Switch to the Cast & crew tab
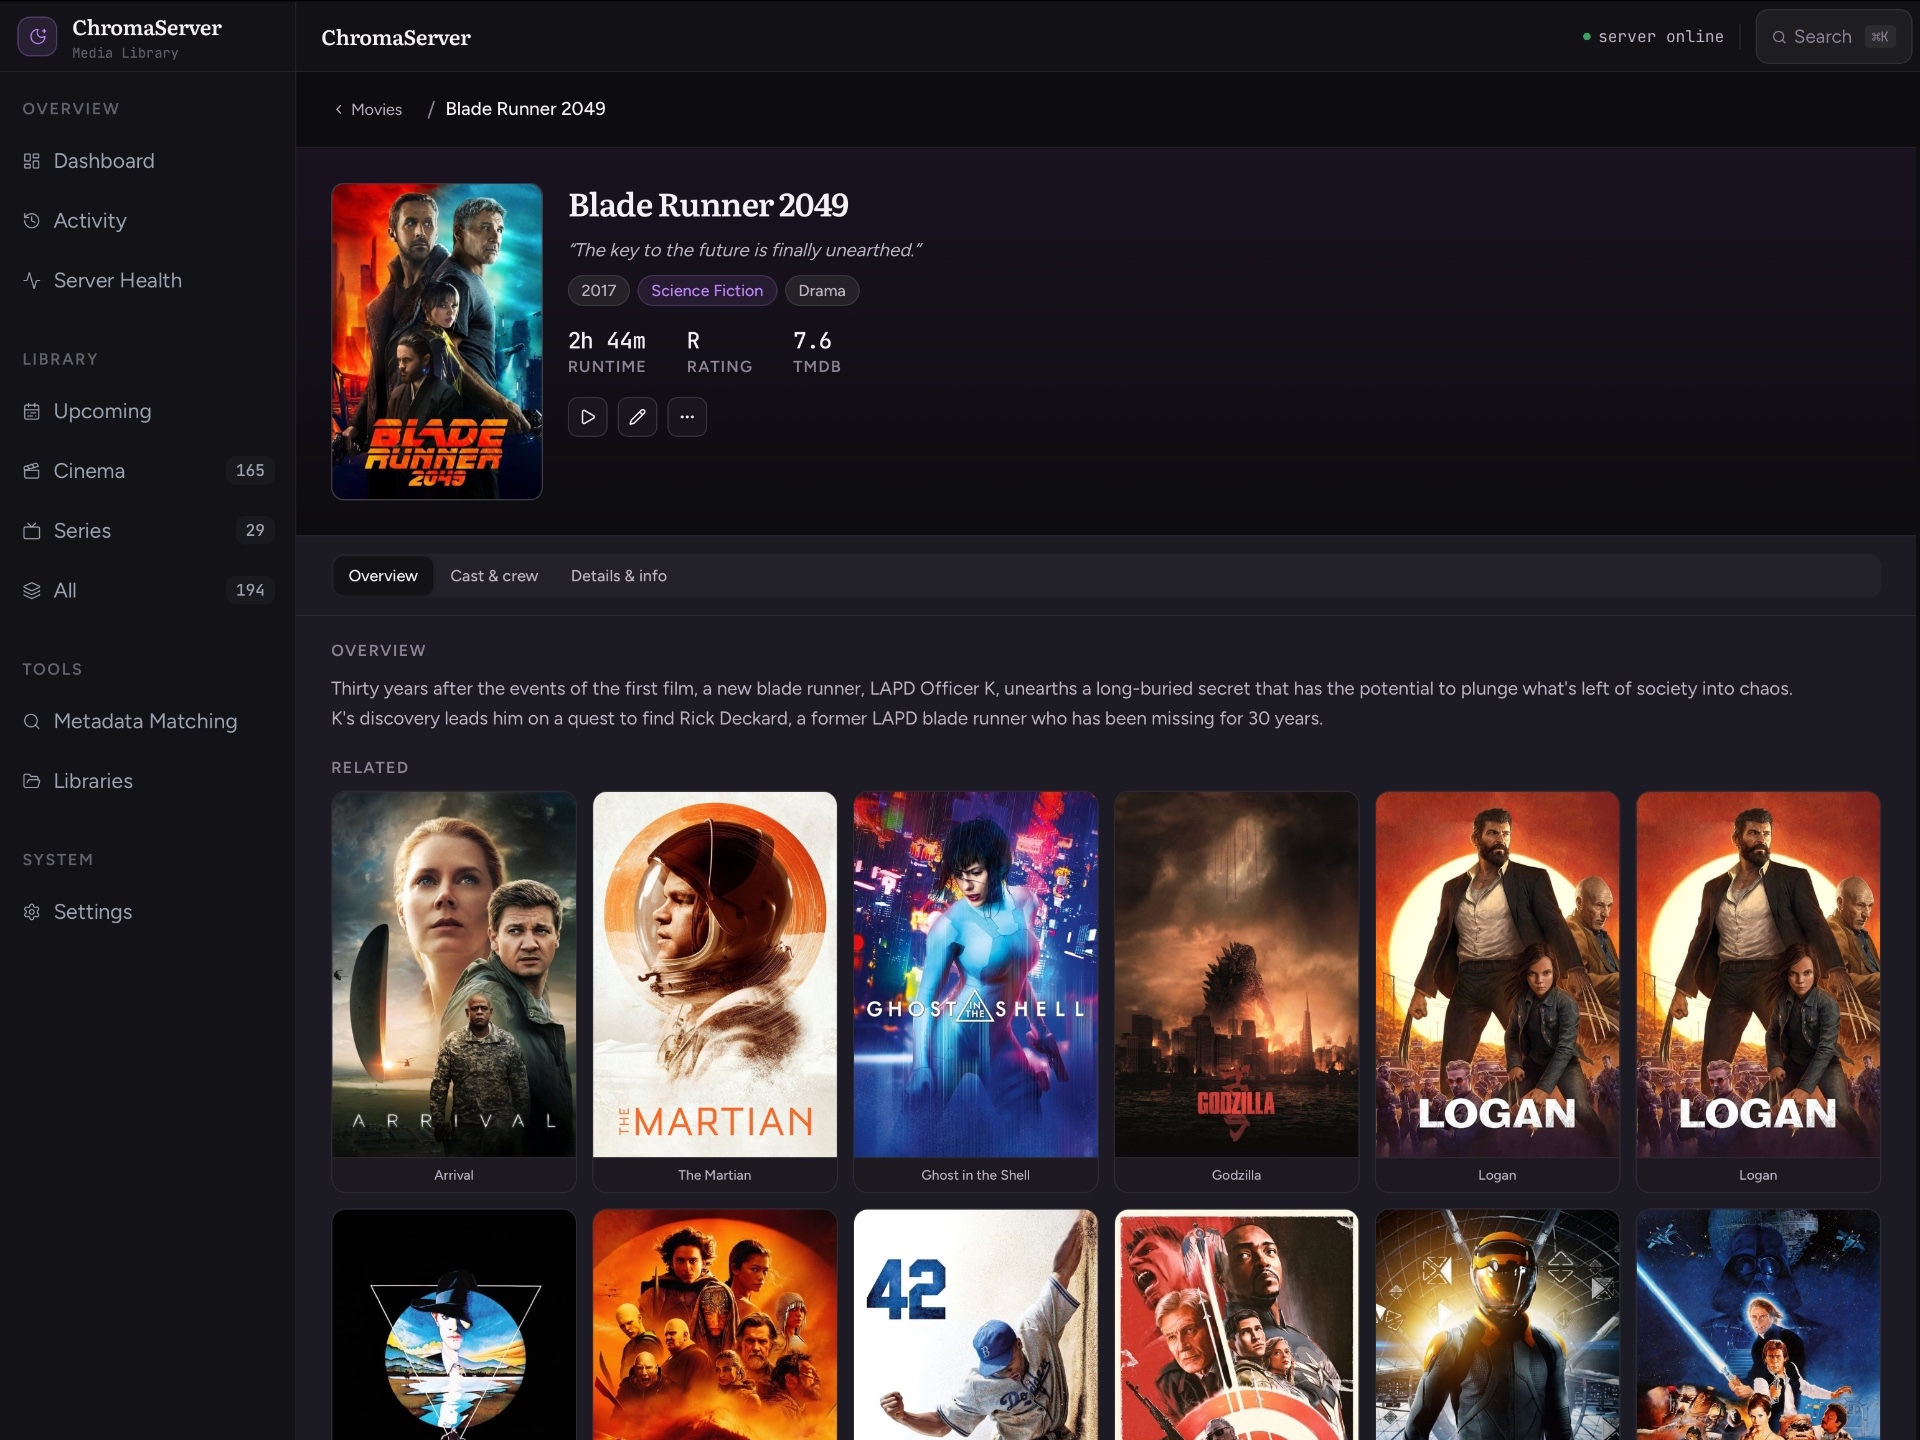The height and width of the screenshot is (1440, 1920). coord(494,576)
